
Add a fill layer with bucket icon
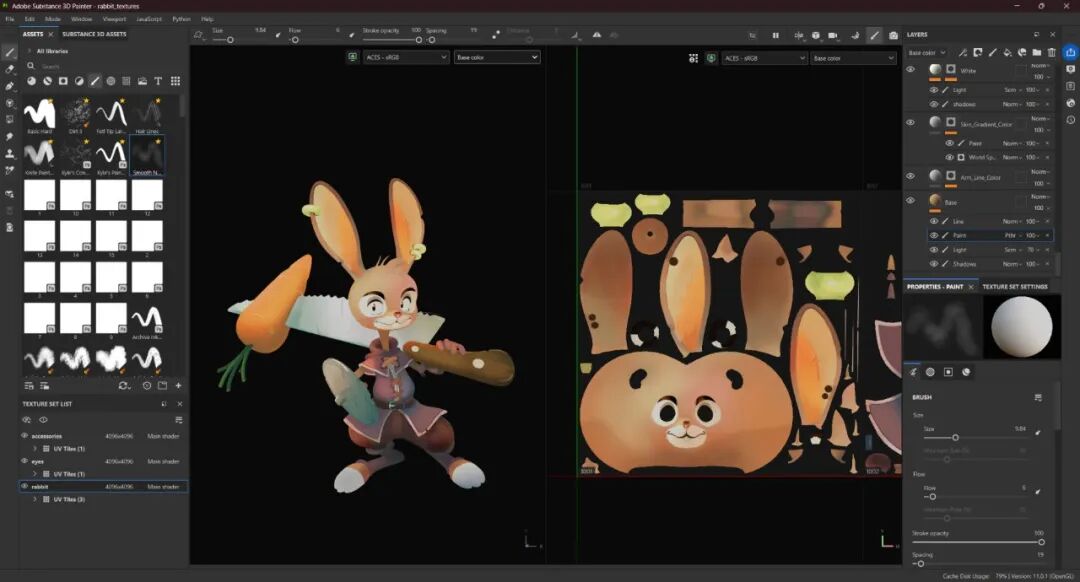tap(1007, 52)
